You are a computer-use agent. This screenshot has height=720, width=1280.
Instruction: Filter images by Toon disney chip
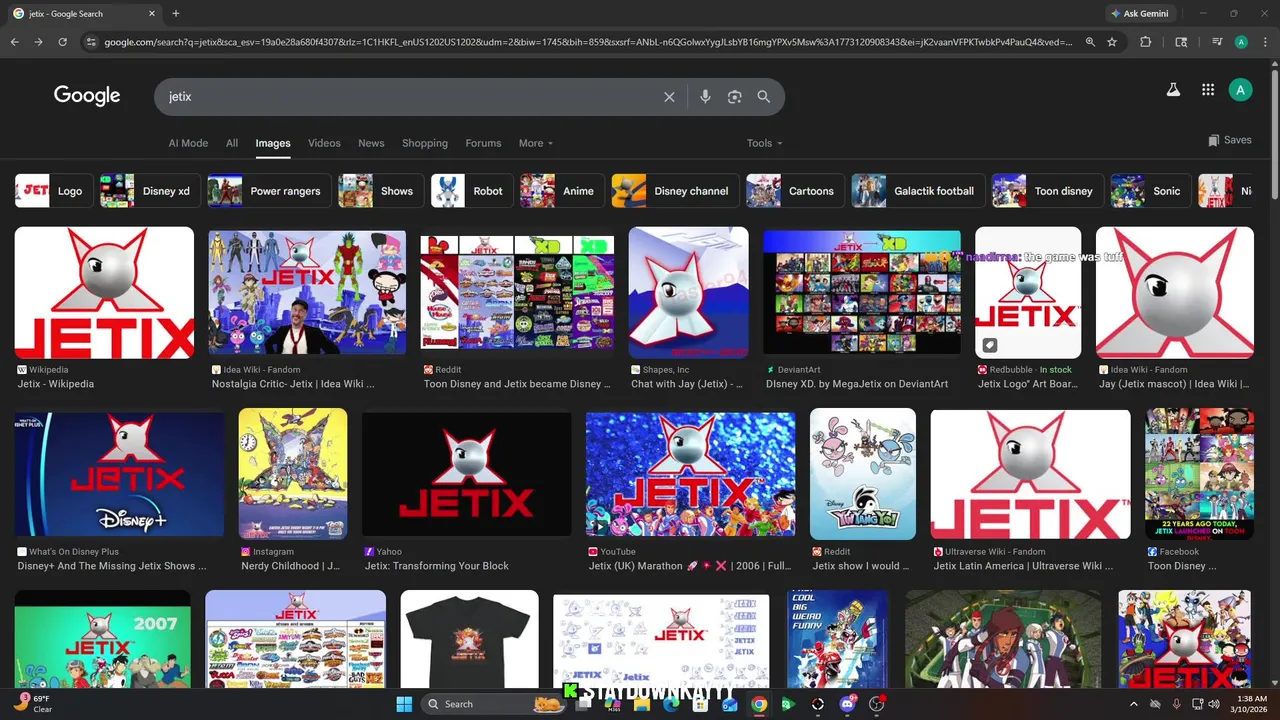tap(1048, 191)
